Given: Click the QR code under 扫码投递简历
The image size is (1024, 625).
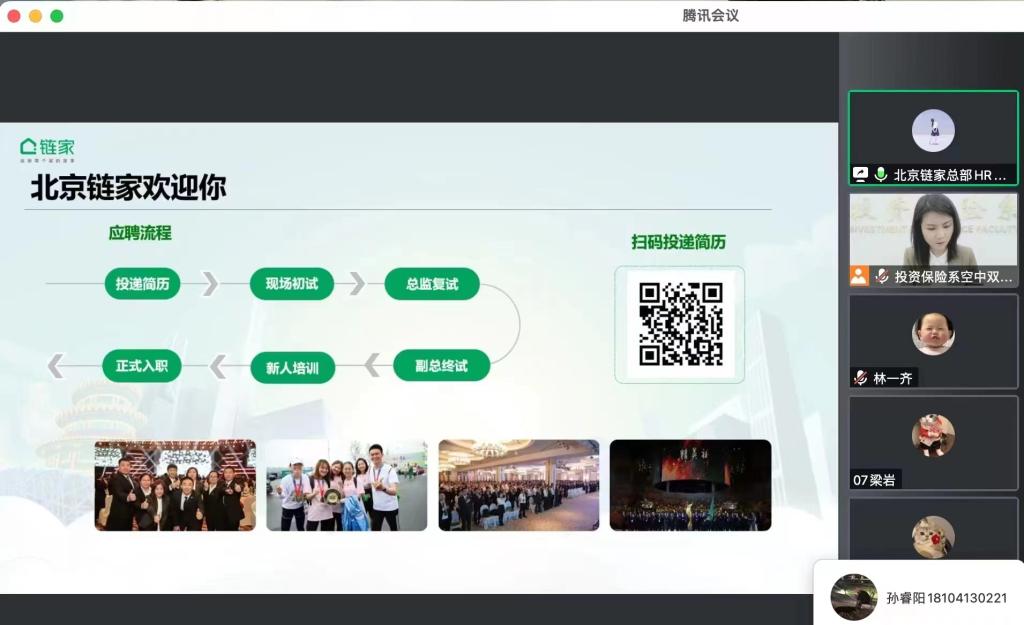Looking at the screenshot, I should 680,323.
